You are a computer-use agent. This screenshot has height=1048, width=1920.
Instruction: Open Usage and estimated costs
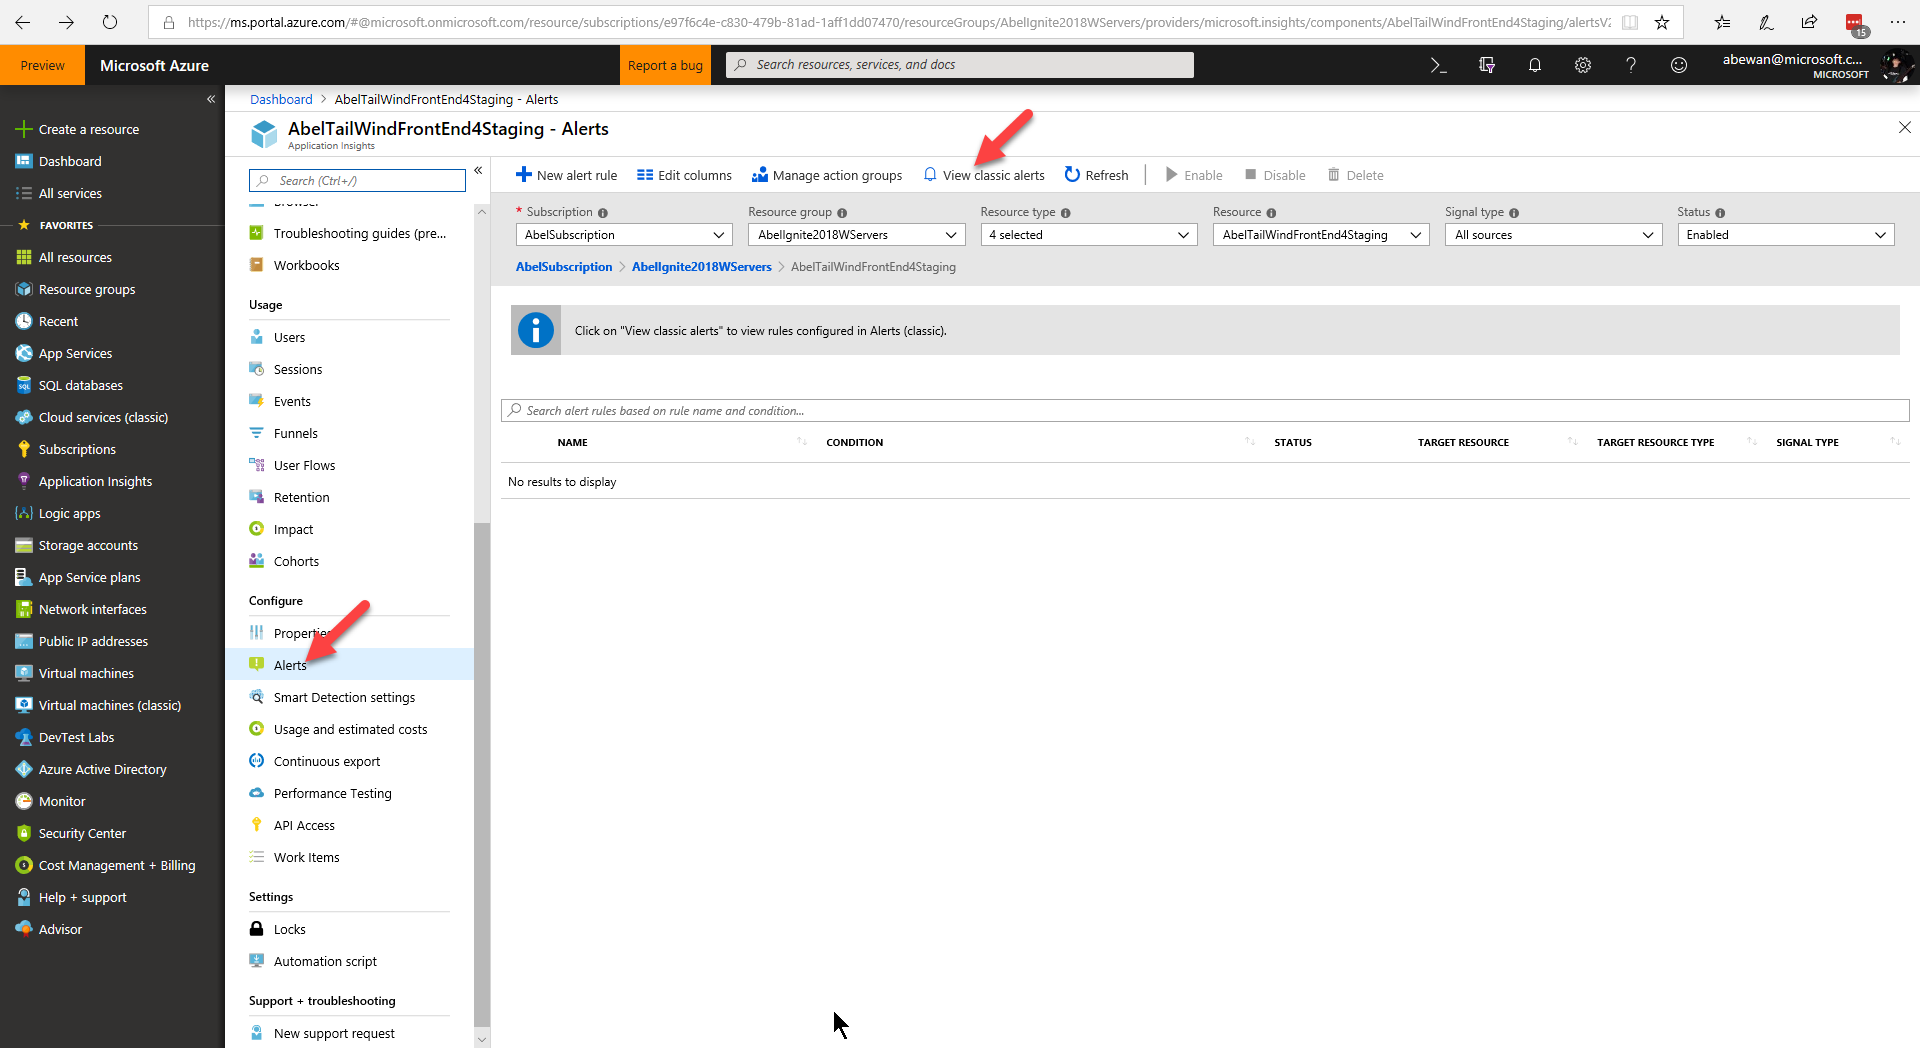click(350, 729)
